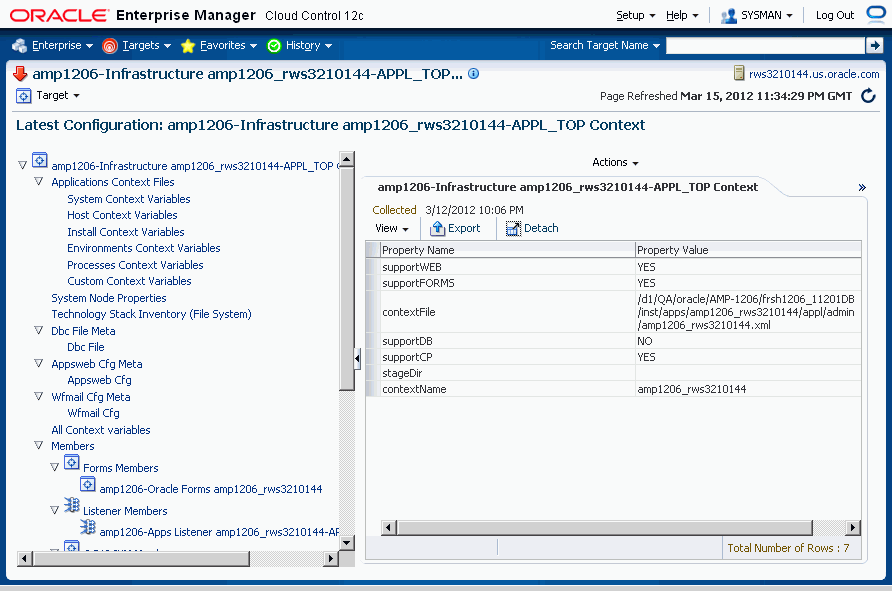
Task: Collapse the Appsweb Cfg Meta node
Action: pos(38,363)
